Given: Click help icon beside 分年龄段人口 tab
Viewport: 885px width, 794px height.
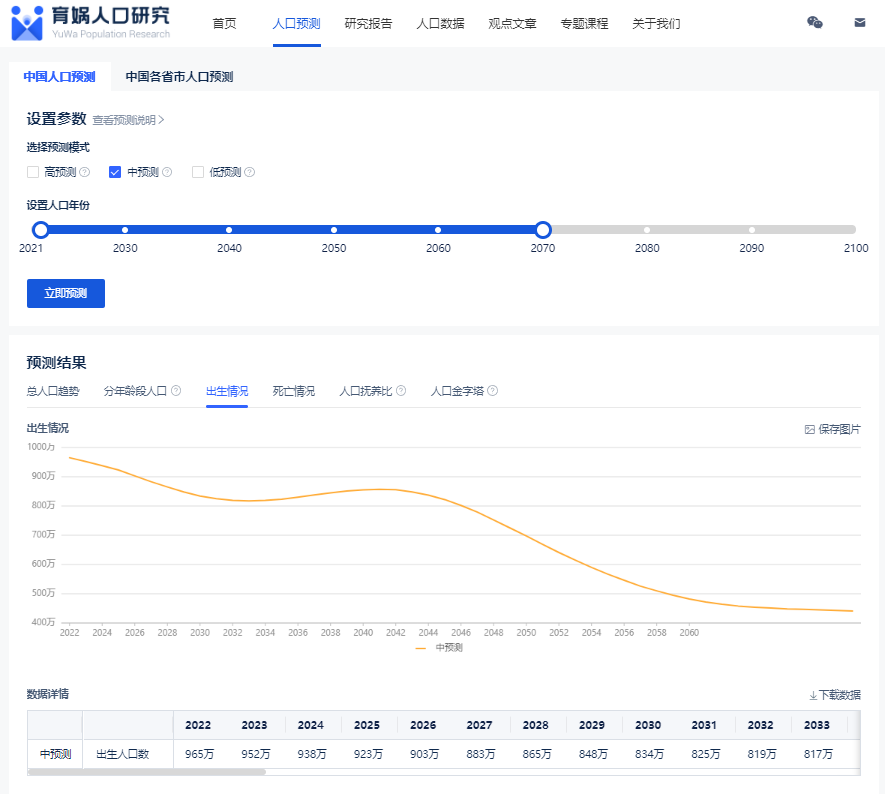Looking at the screenshot, I should [176, 391].
